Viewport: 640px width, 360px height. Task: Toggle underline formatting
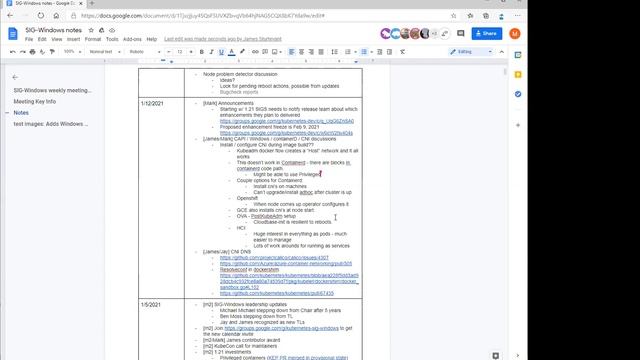pos(221,52)
